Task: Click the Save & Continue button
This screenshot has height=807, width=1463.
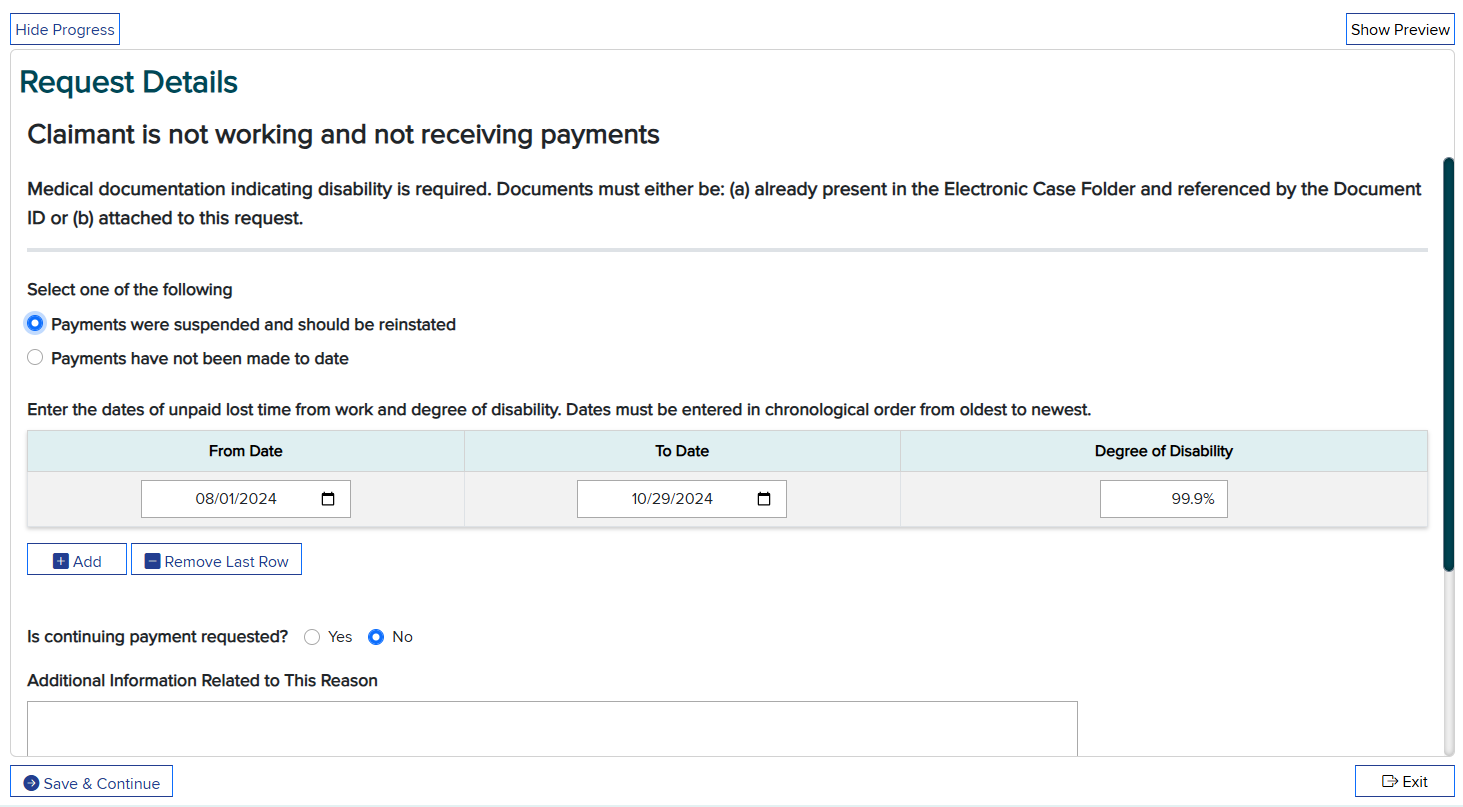Action: [100, 783]
